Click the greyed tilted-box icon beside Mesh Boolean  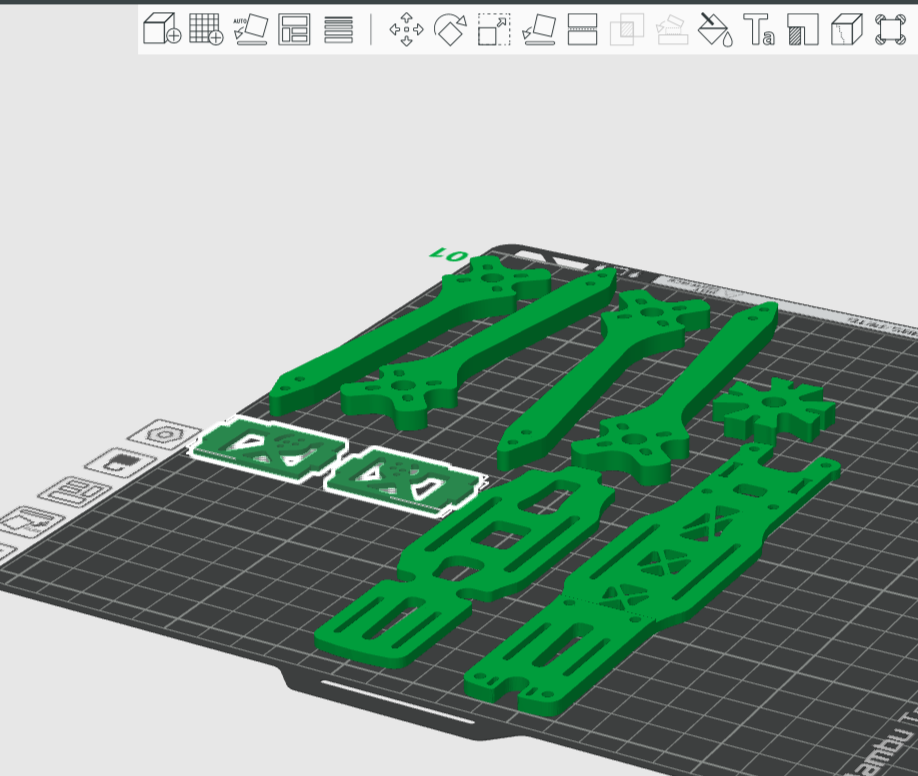671,29
